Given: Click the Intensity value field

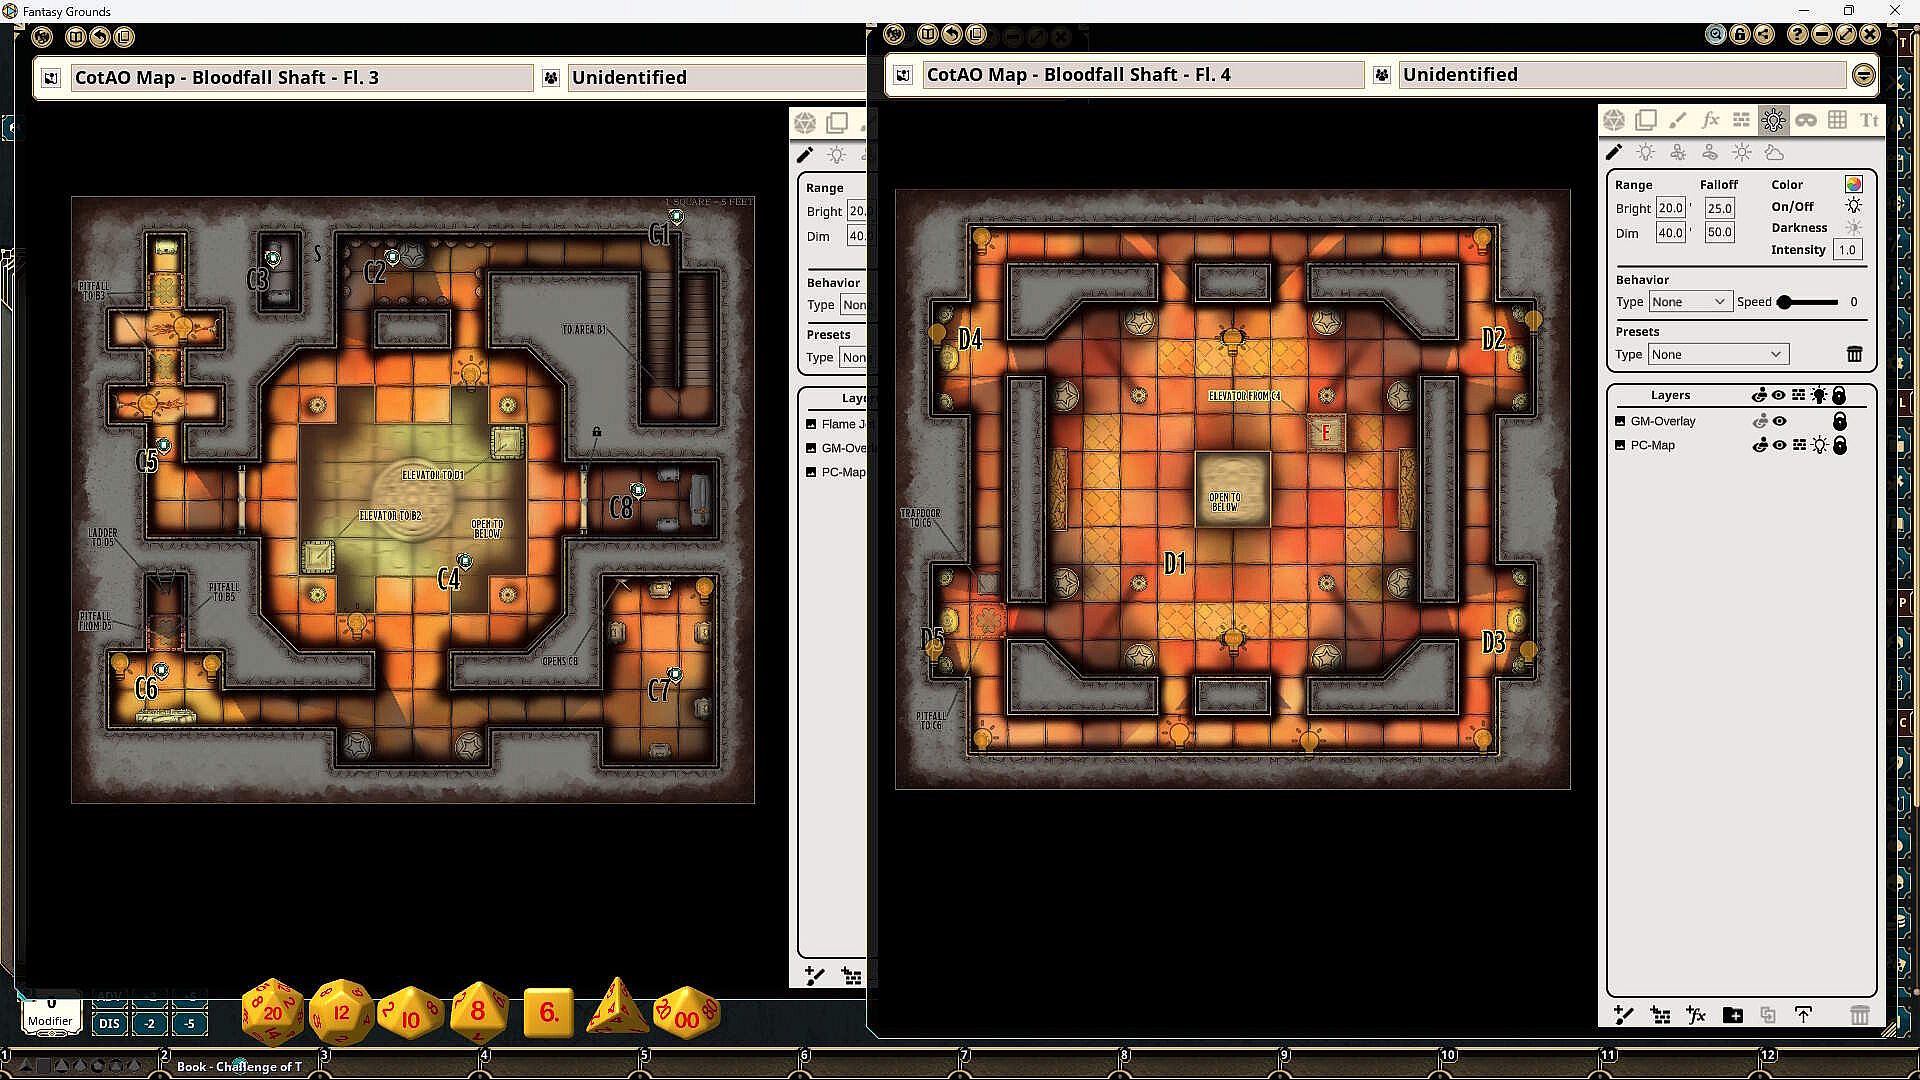Looking at the screenshot, I should pos(1847,250).
